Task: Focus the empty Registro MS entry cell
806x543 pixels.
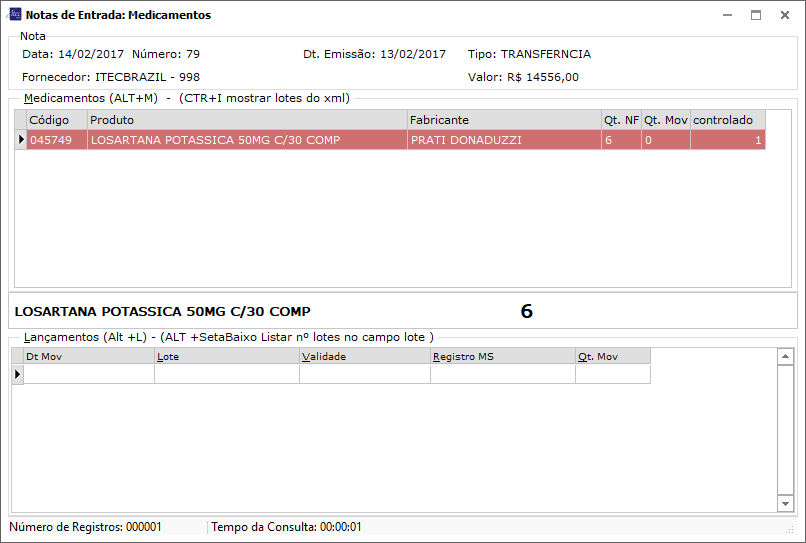Action: pyautogui.click(x=503, y=374)
